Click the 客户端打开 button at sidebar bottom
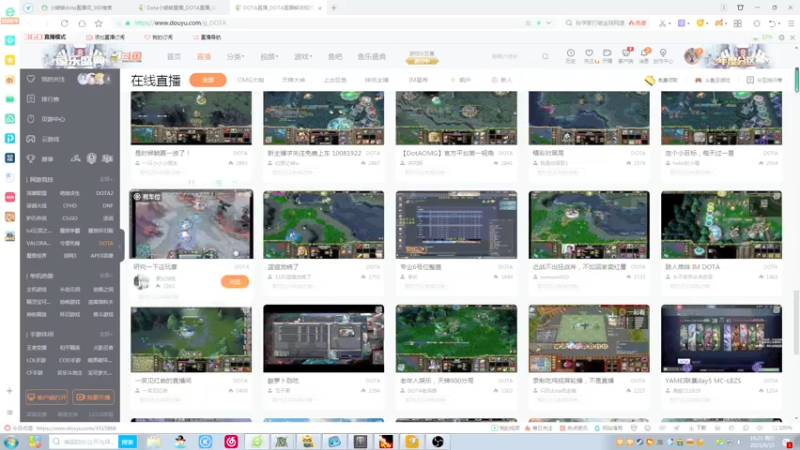Image resolution: width=800 pixels, height=450 pixels. click(46, 397)
